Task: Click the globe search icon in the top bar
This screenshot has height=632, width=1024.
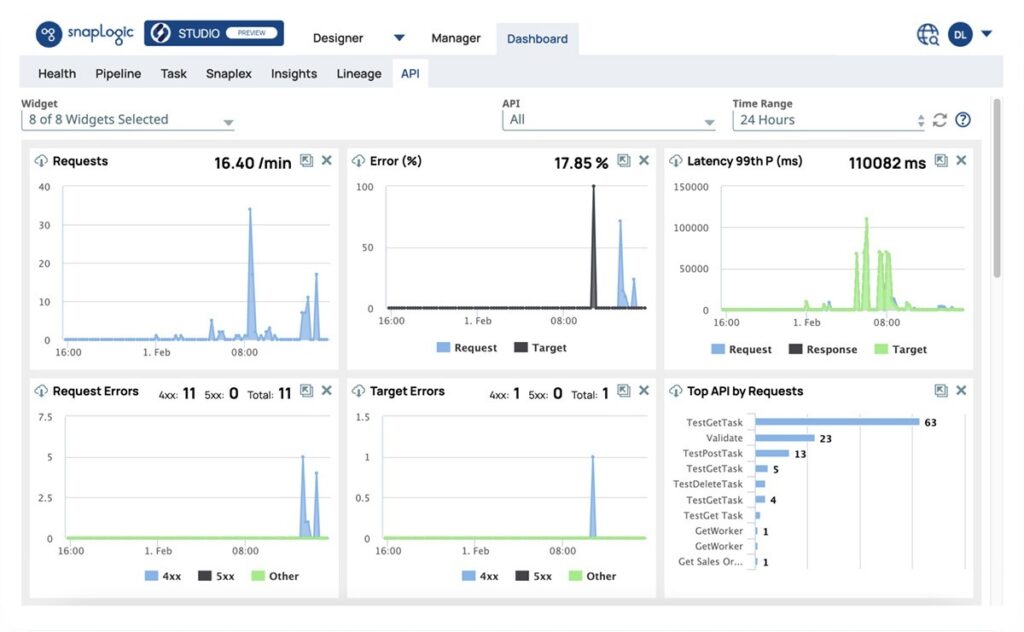Action: (x=926, y=33)
